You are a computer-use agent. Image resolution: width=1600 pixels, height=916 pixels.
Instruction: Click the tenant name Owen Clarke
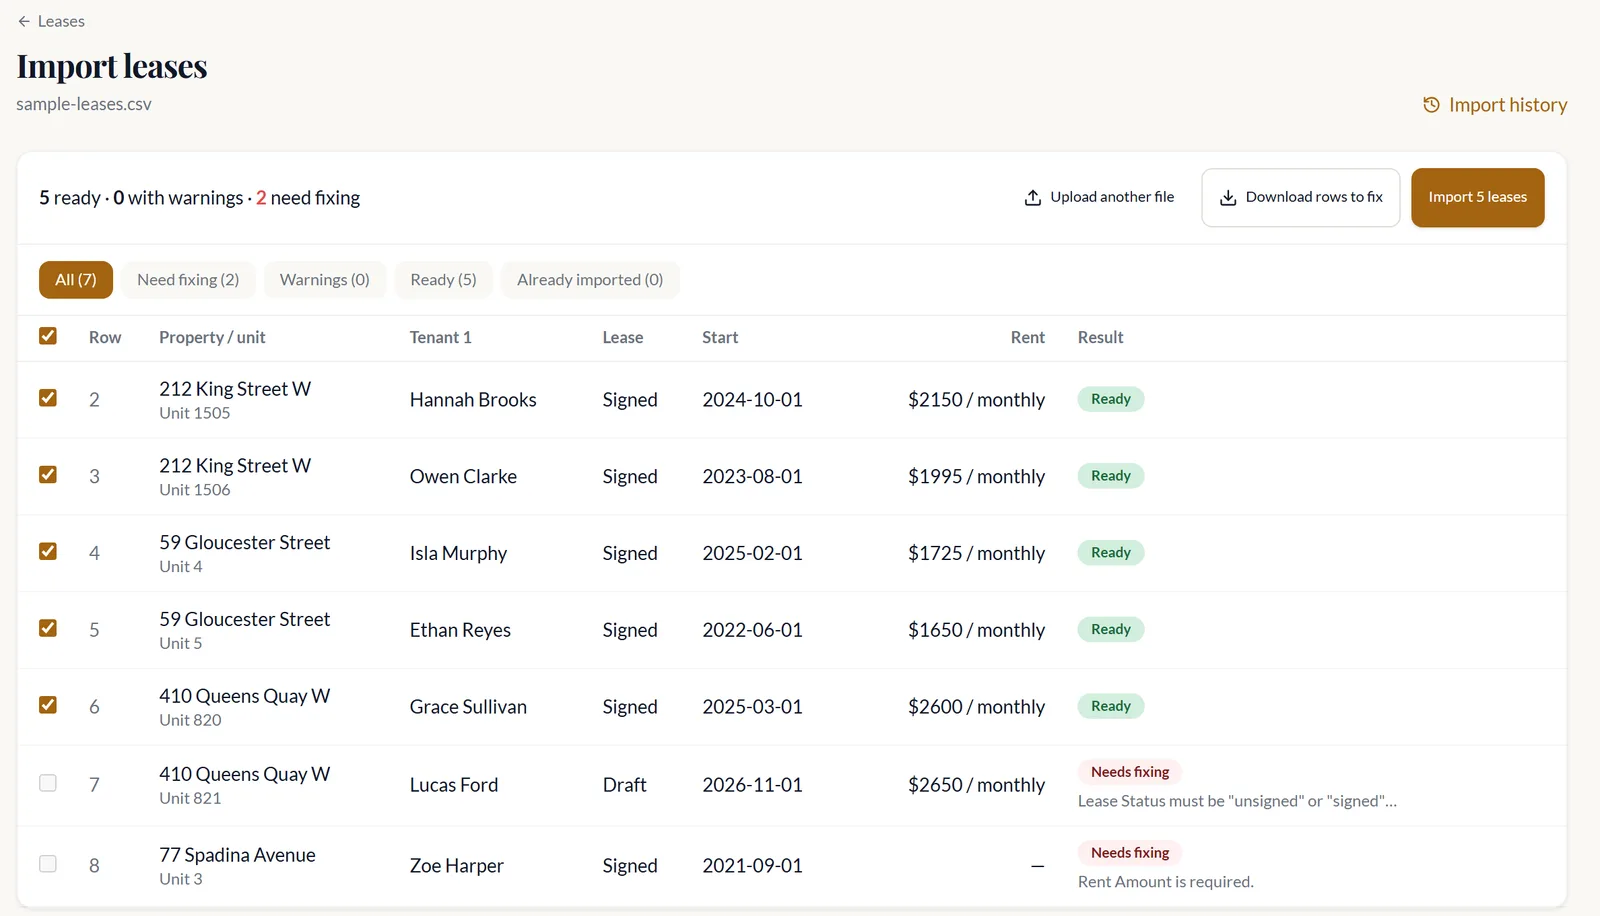point(463,477)
